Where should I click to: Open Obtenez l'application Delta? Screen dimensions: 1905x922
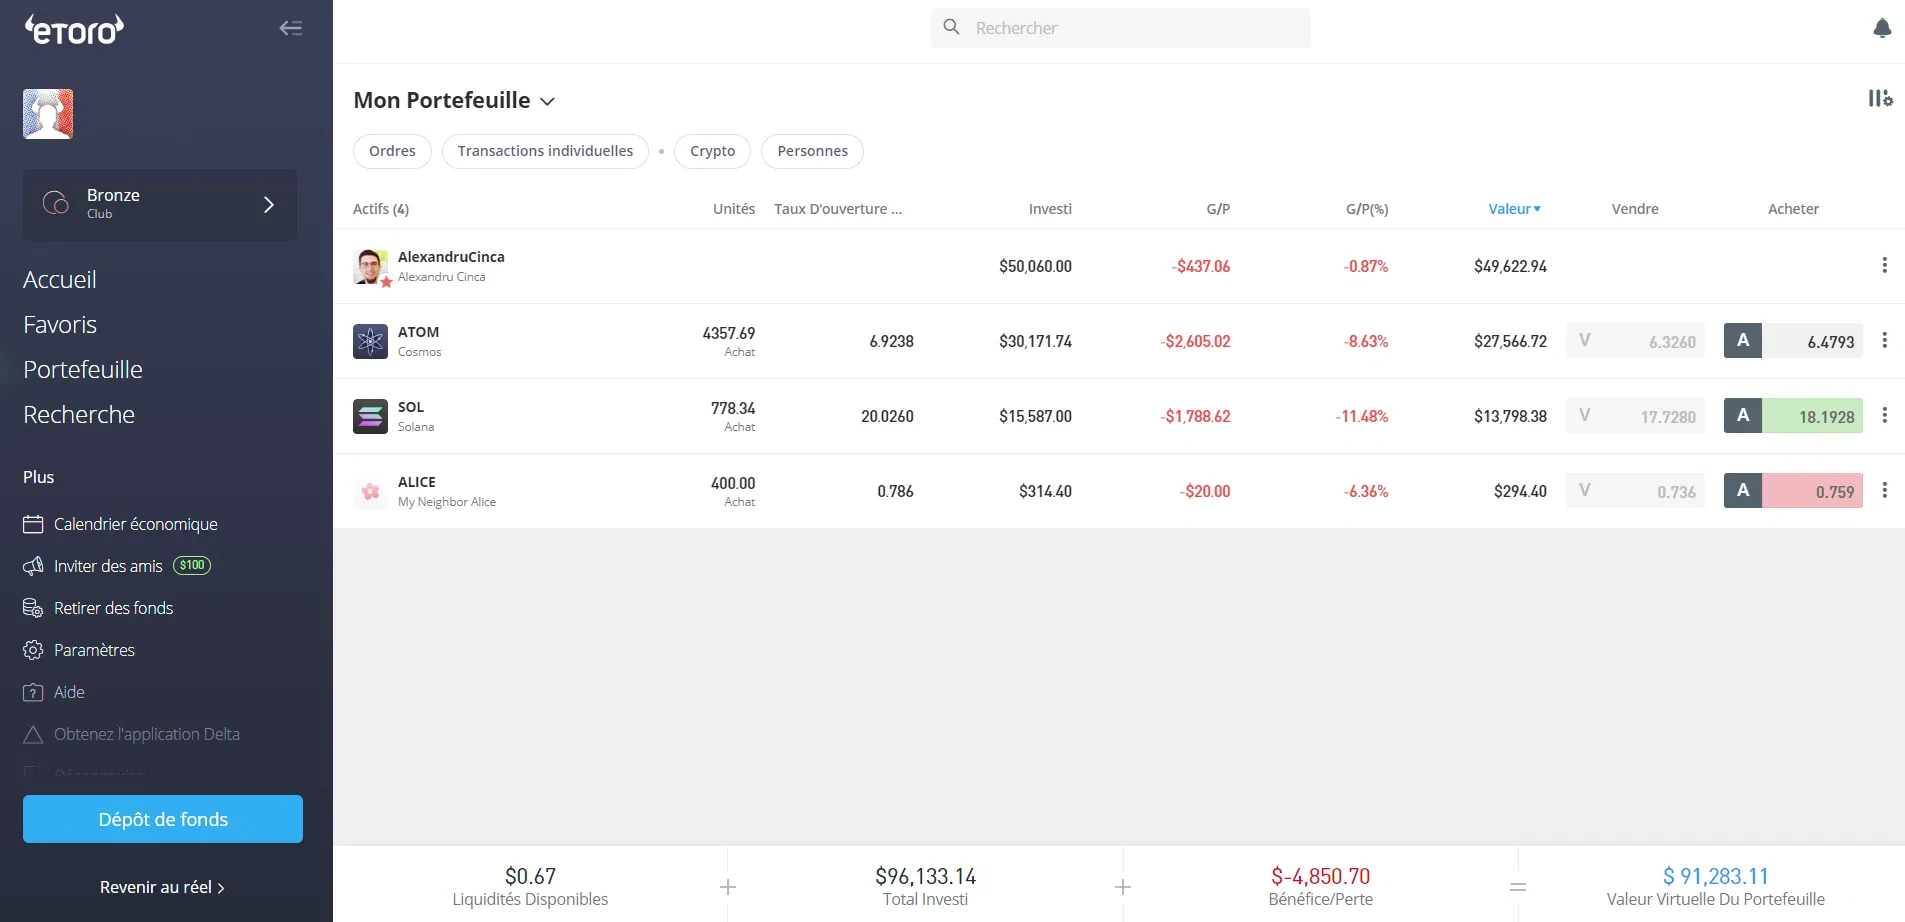coord(147,734)
